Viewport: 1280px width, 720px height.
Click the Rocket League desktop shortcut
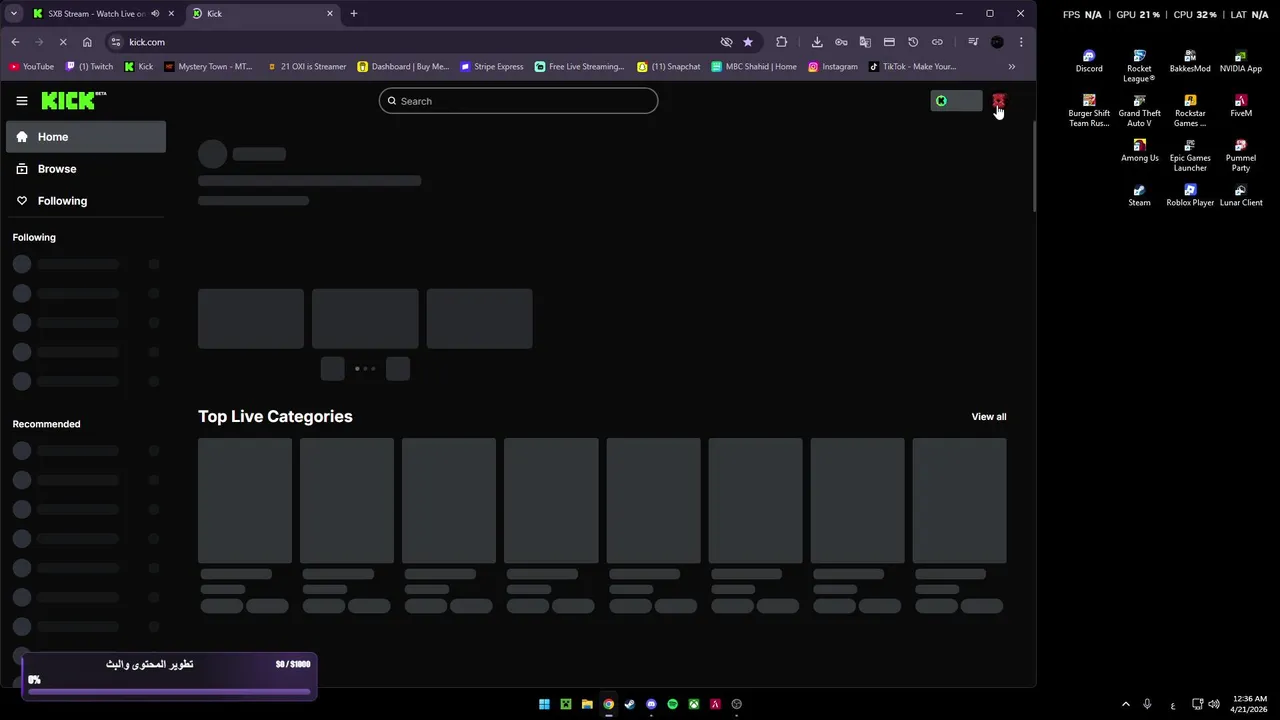coord(1139,67)
